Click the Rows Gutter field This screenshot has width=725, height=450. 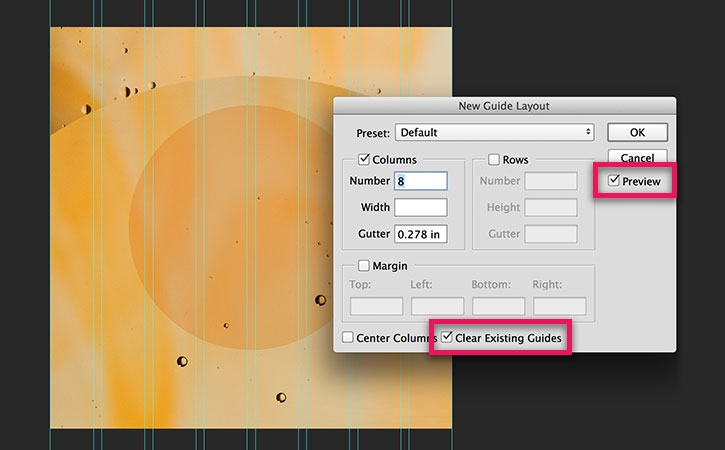551,234
